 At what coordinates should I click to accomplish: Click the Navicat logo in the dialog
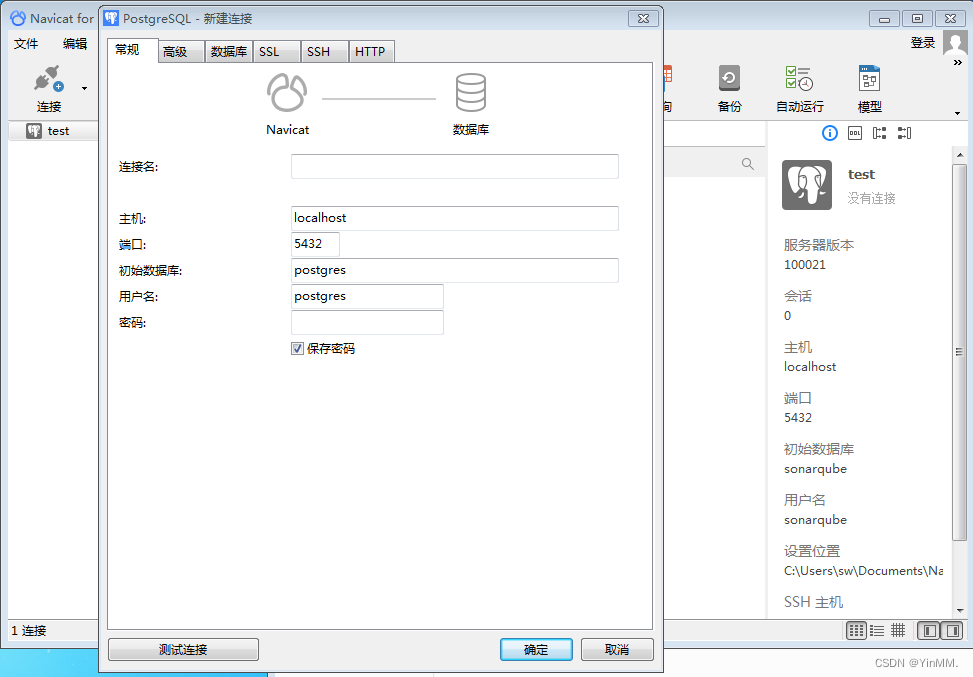[287, 92]
